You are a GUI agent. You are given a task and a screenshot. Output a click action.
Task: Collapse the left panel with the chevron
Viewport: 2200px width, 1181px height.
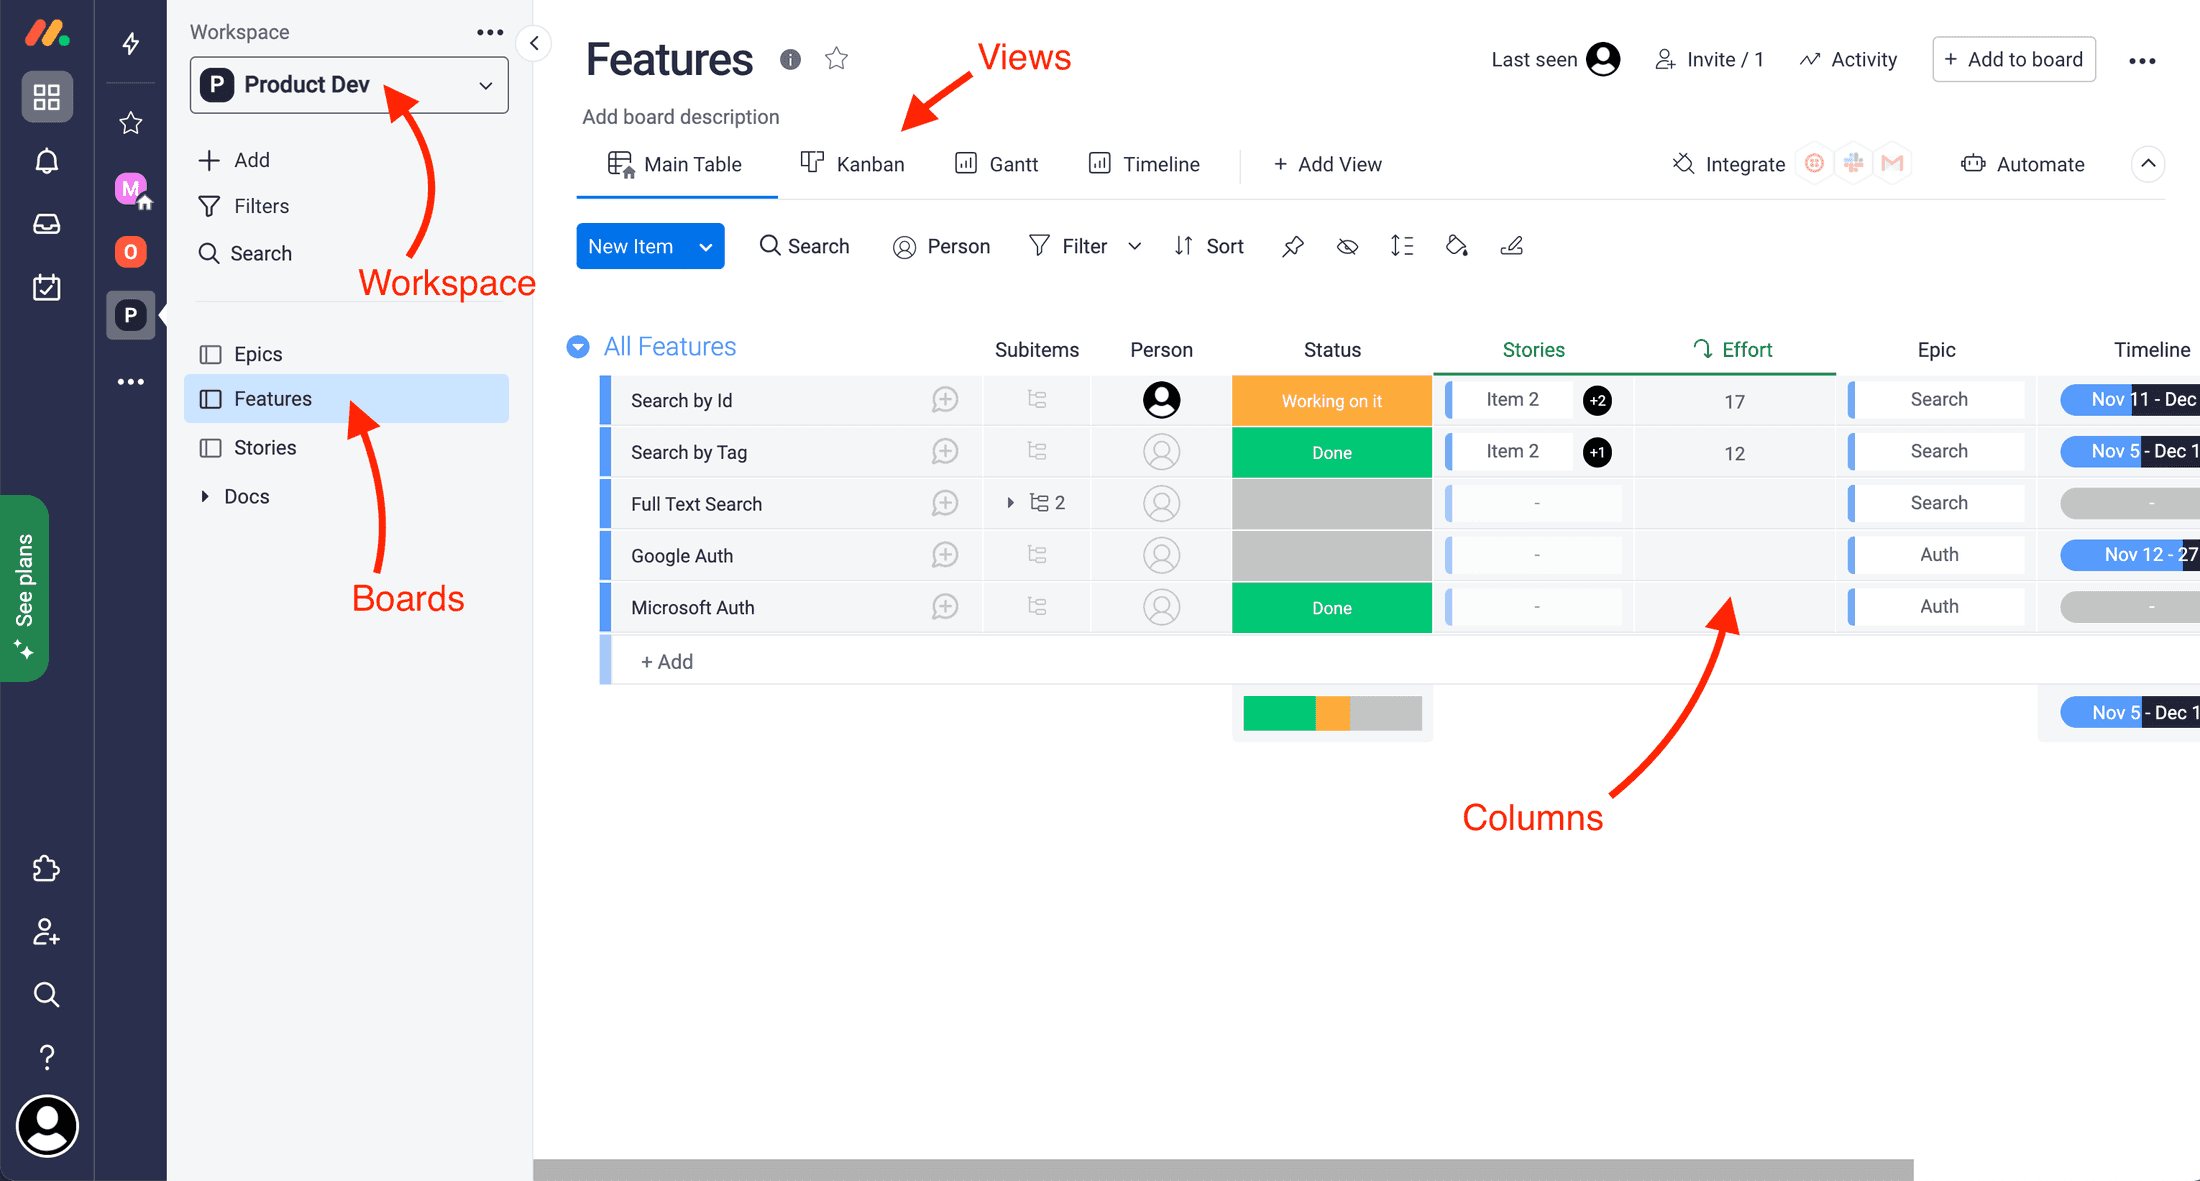tap(534, 43)
